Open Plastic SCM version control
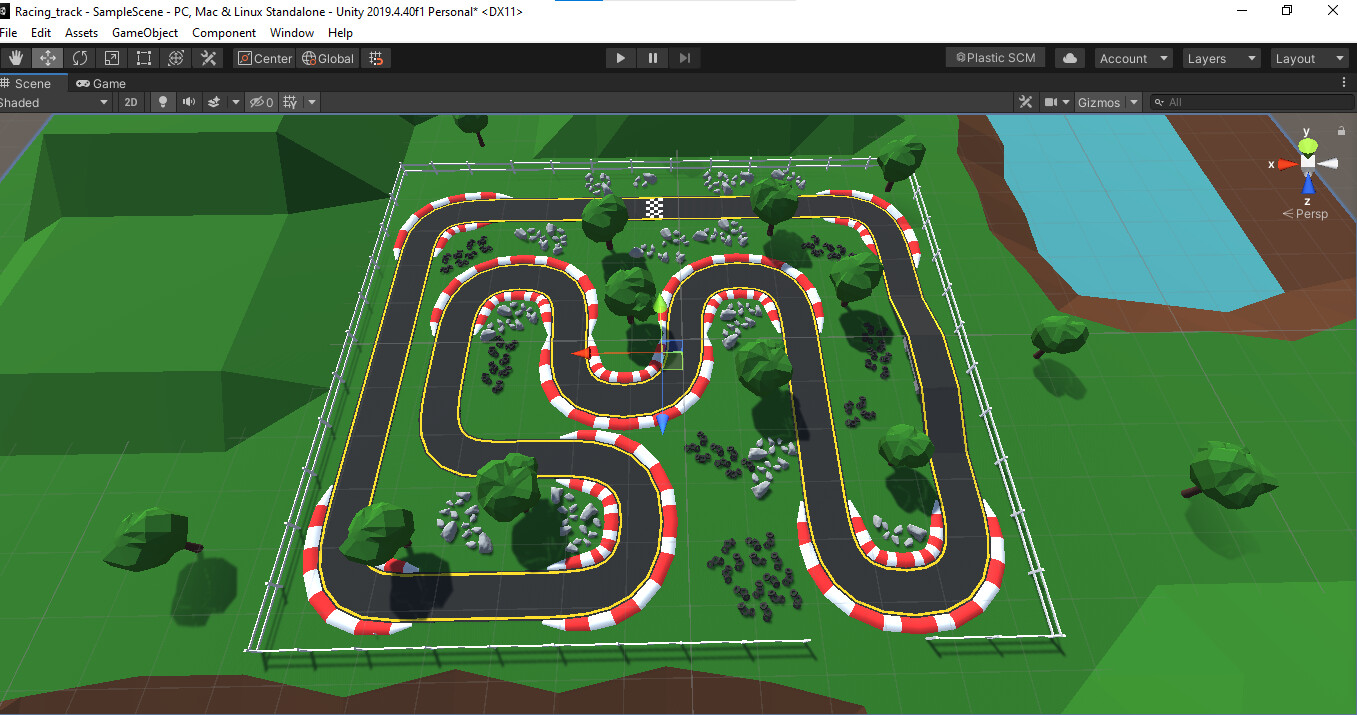This screenshot has width=1357, height=715. click(995, 57)
